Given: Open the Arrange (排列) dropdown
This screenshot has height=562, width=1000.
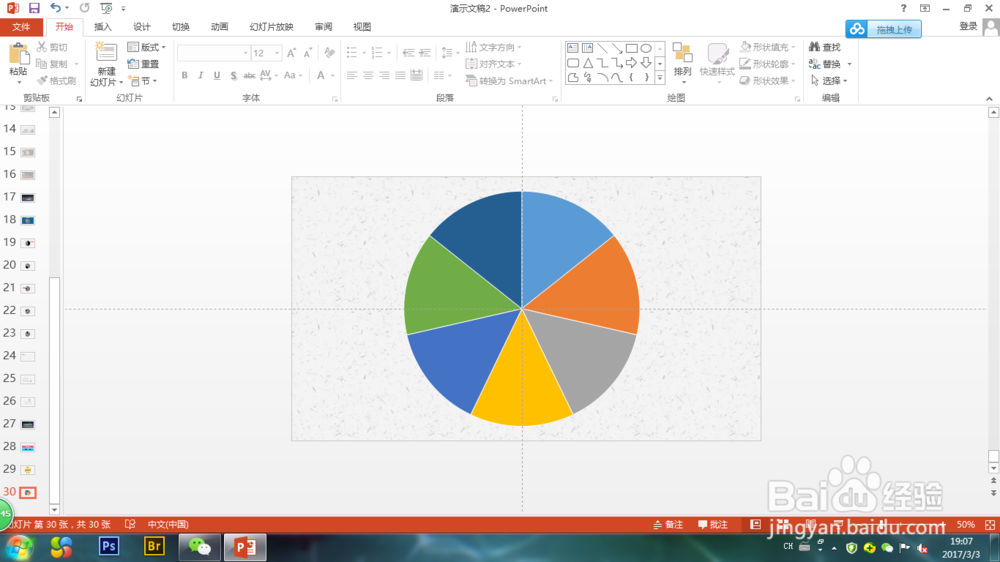Looking at the screenshot, I should coord(682,64).
